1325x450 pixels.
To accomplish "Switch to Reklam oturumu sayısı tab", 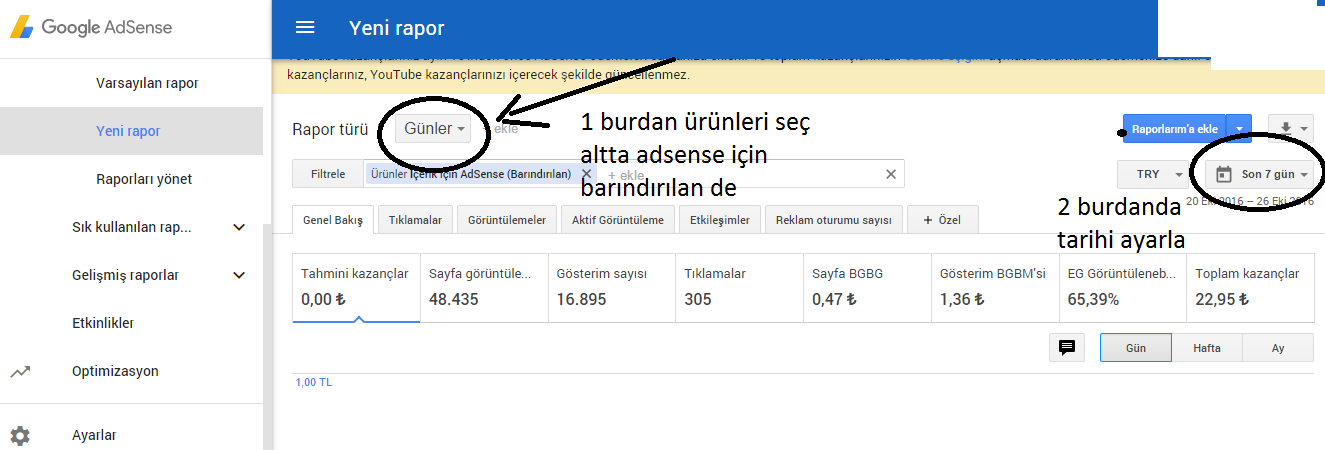I will point(834,219).
